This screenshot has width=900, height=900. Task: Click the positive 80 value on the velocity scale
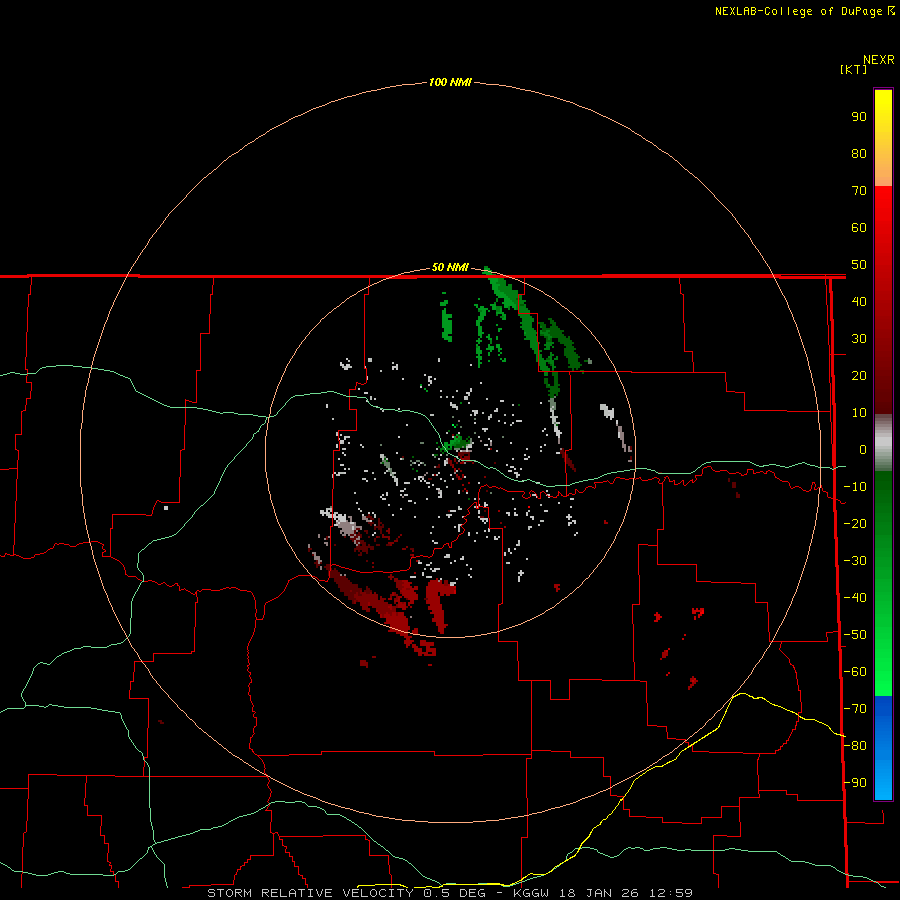(859, 153)
